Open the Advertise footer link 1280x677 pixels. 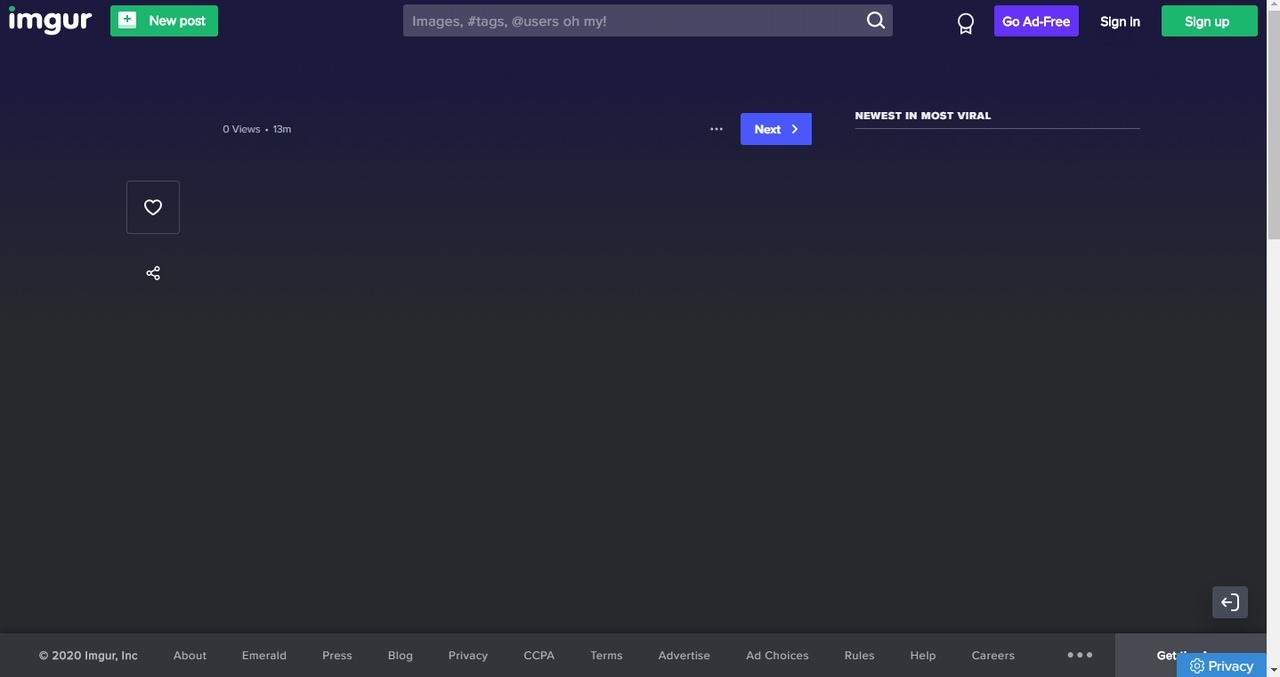point(684,656)
